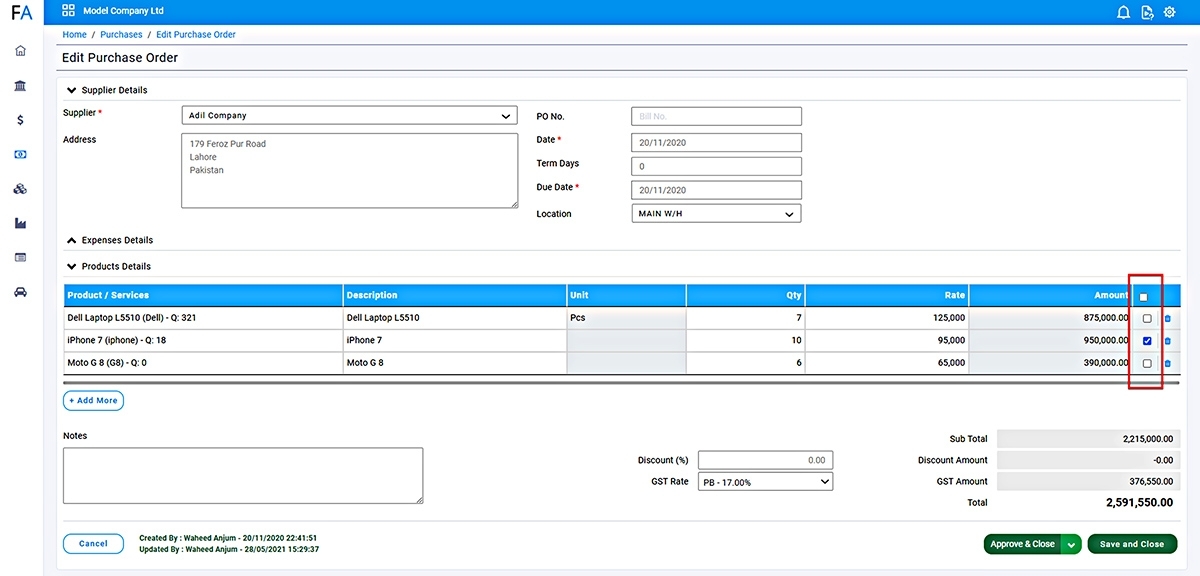
Task: Delete the Moto G 8 row
Action: coord(1167,364)
